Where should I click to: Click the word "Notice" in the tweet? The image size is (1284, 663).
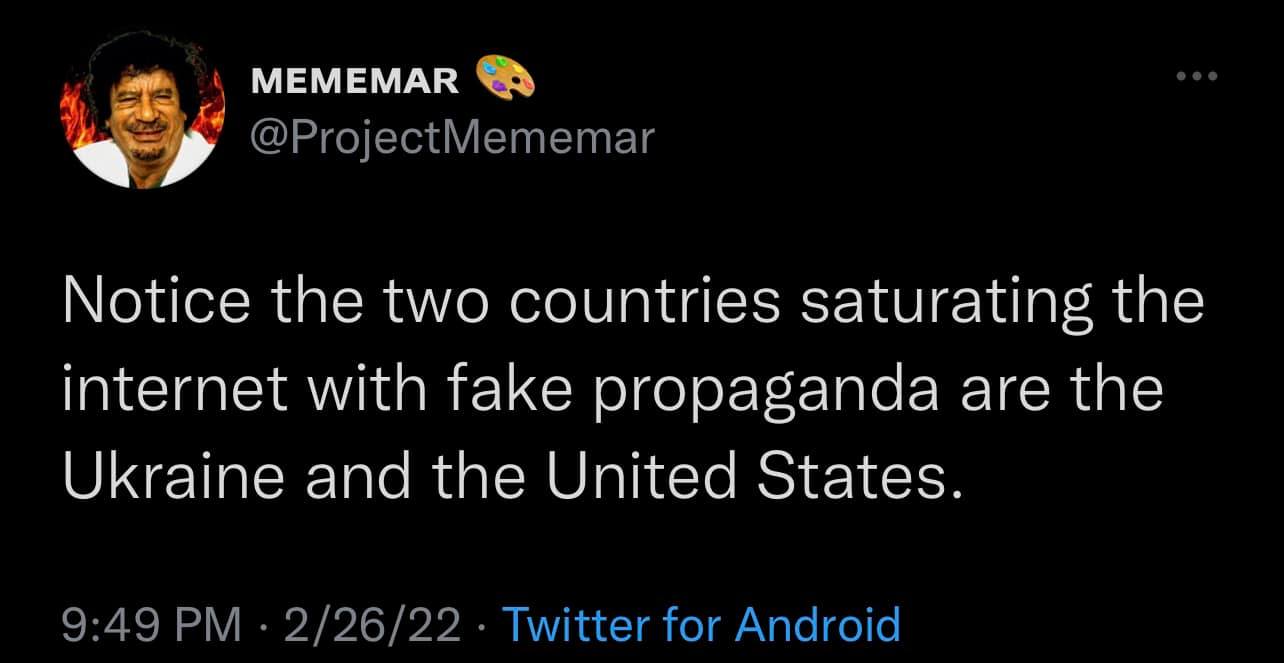point(144,302)
